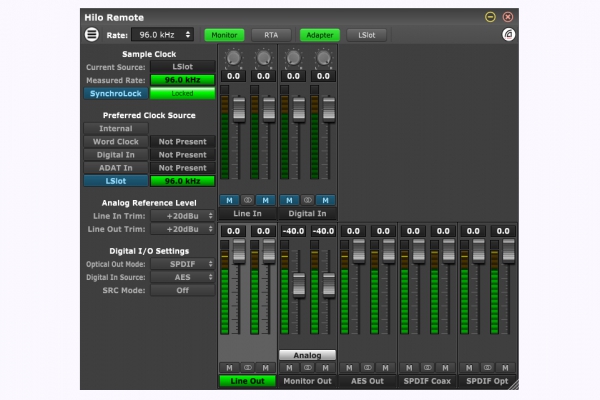This screenshot has width=600, height=400.
Task: Click the Monitor Out stereo link icon
Action: (308, 367)
